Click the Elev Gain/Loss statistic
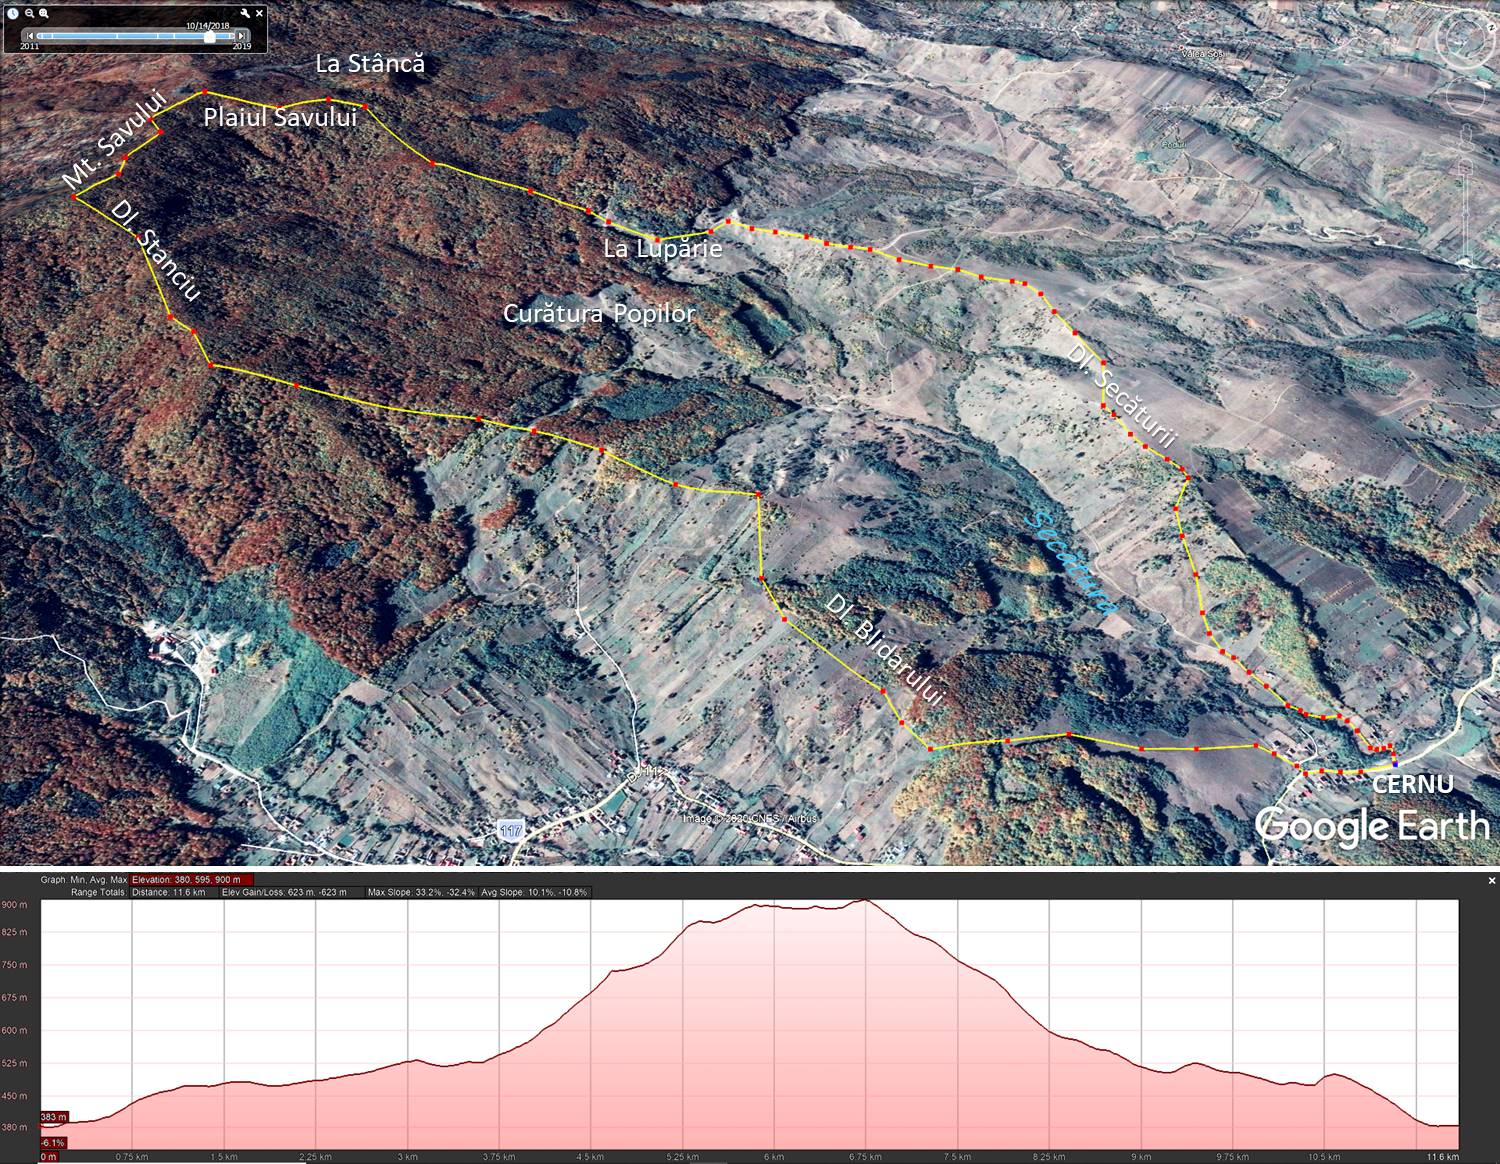This screenshot has height=1164, width=1500. coord(285,892)
